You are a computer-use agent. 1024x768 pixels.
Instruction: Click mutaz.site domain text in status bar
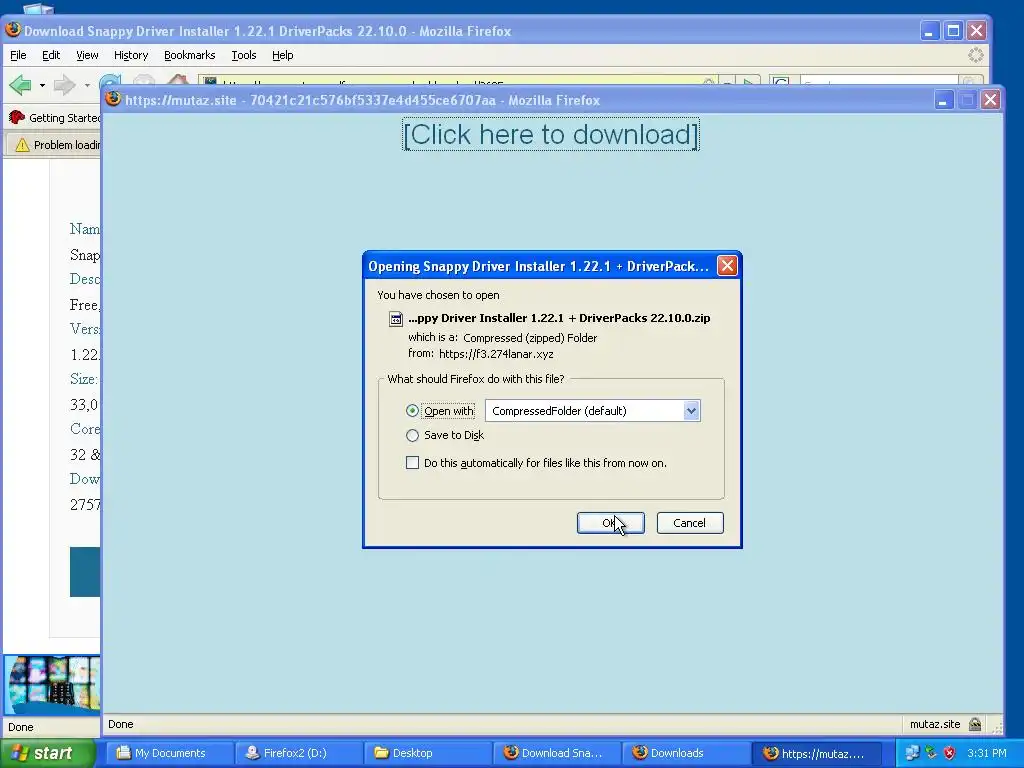pos(935,724)
